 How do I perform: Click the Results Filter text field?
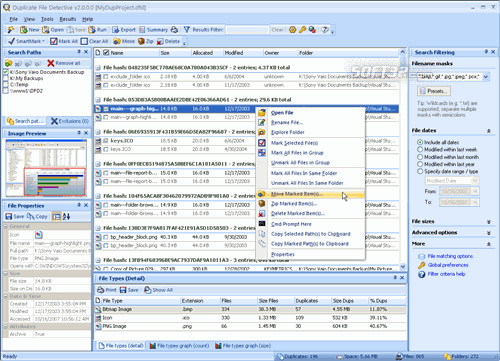coord(247,30)
